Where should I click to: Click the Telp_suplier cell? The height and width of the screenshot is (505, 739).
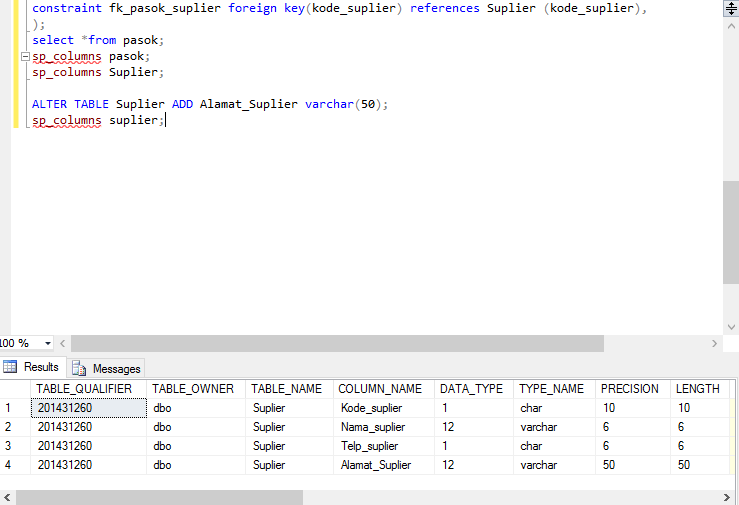click(x=384, y=446)
